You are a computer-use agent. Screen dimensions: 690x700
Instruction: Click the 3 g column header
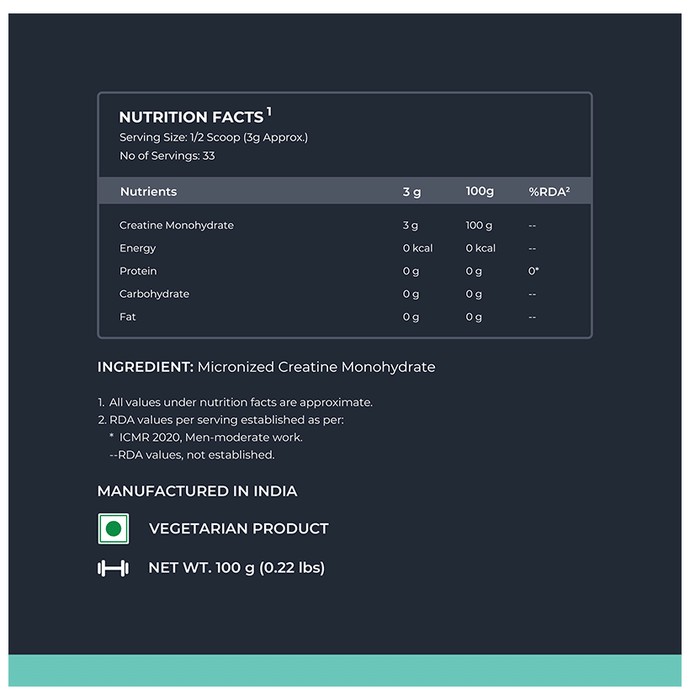pos(412,192)
